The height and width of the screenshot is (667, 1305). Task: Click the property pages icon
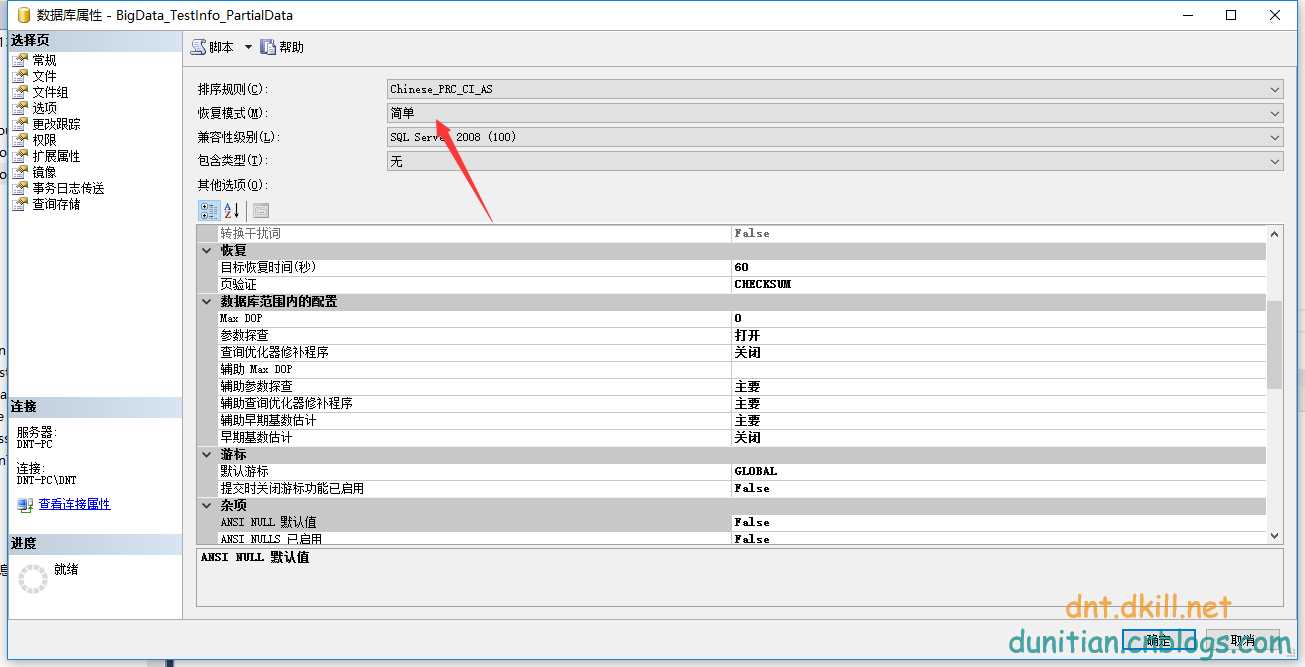click(261, 210)
